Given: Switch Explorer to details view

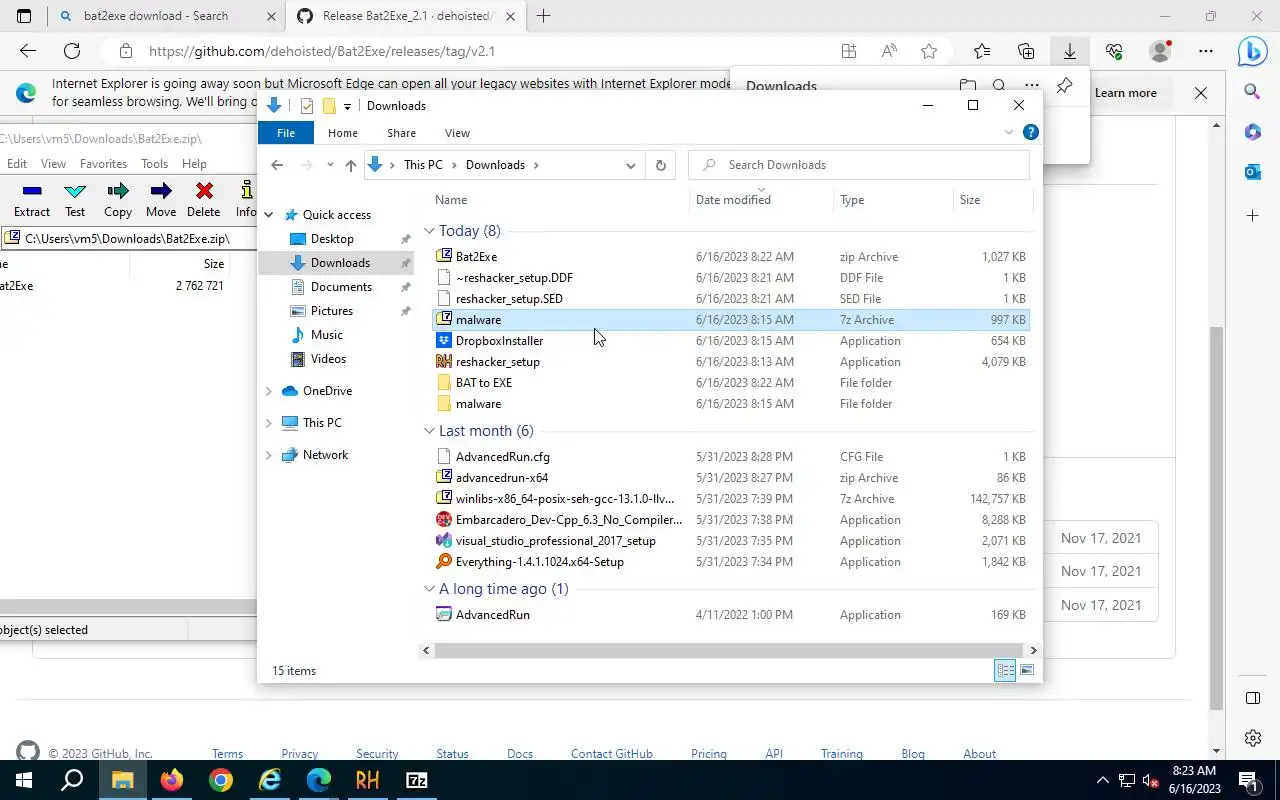Looking at the screenshot, I should point(1005,670).
